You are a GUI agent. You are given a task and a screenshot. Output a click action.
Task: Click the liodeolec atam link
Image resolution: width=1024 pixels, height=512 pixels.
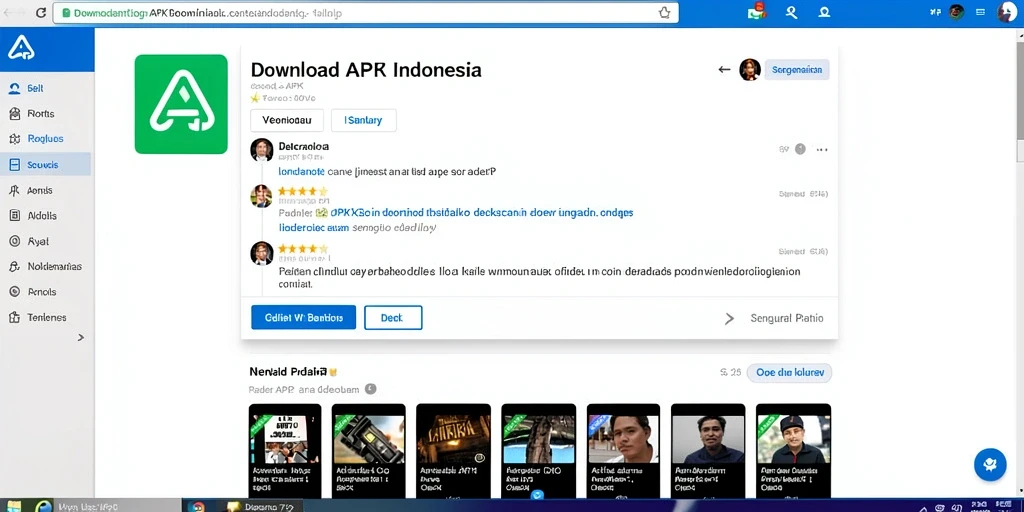pos(313,228)
